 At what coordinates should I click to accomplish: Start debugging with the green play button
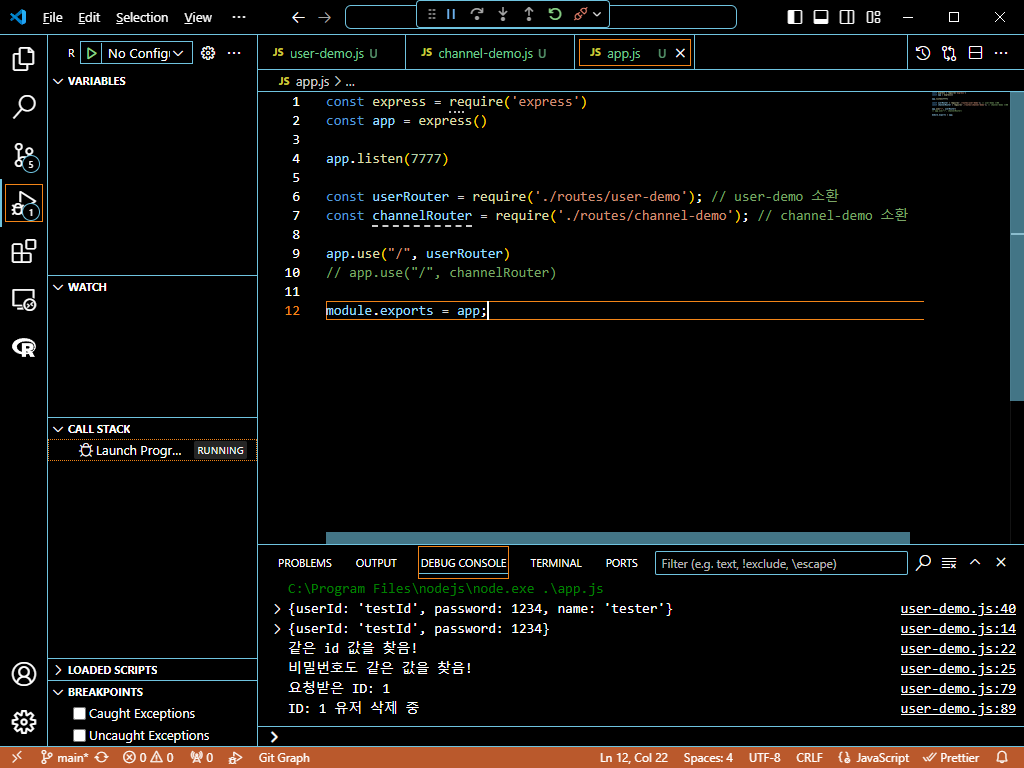click(x=91, y=53)
